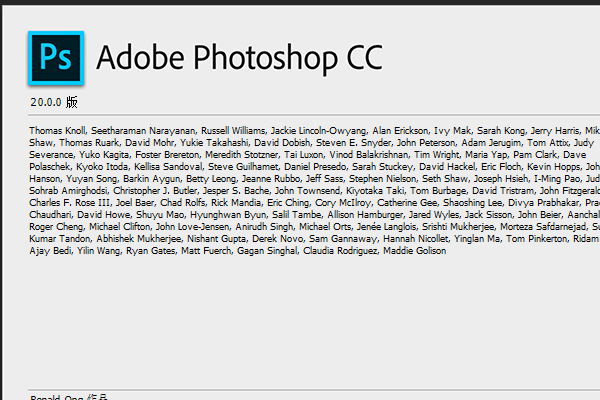Screen dimensions: 600x400
Task: Click the name Charles F. Rose III
Action: 69,203
